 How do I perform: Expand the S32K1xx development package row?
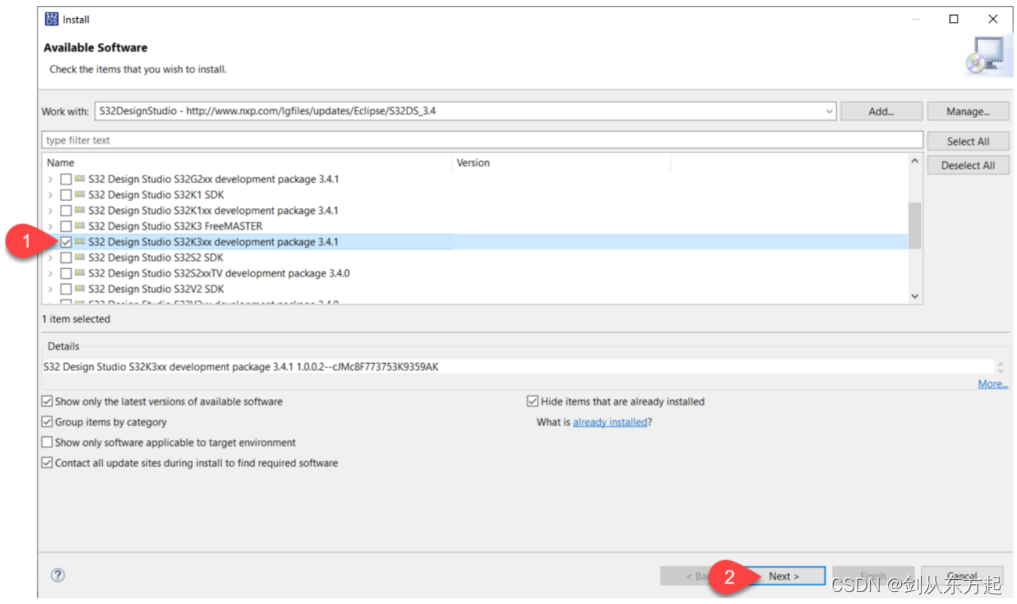click(51, 210)
